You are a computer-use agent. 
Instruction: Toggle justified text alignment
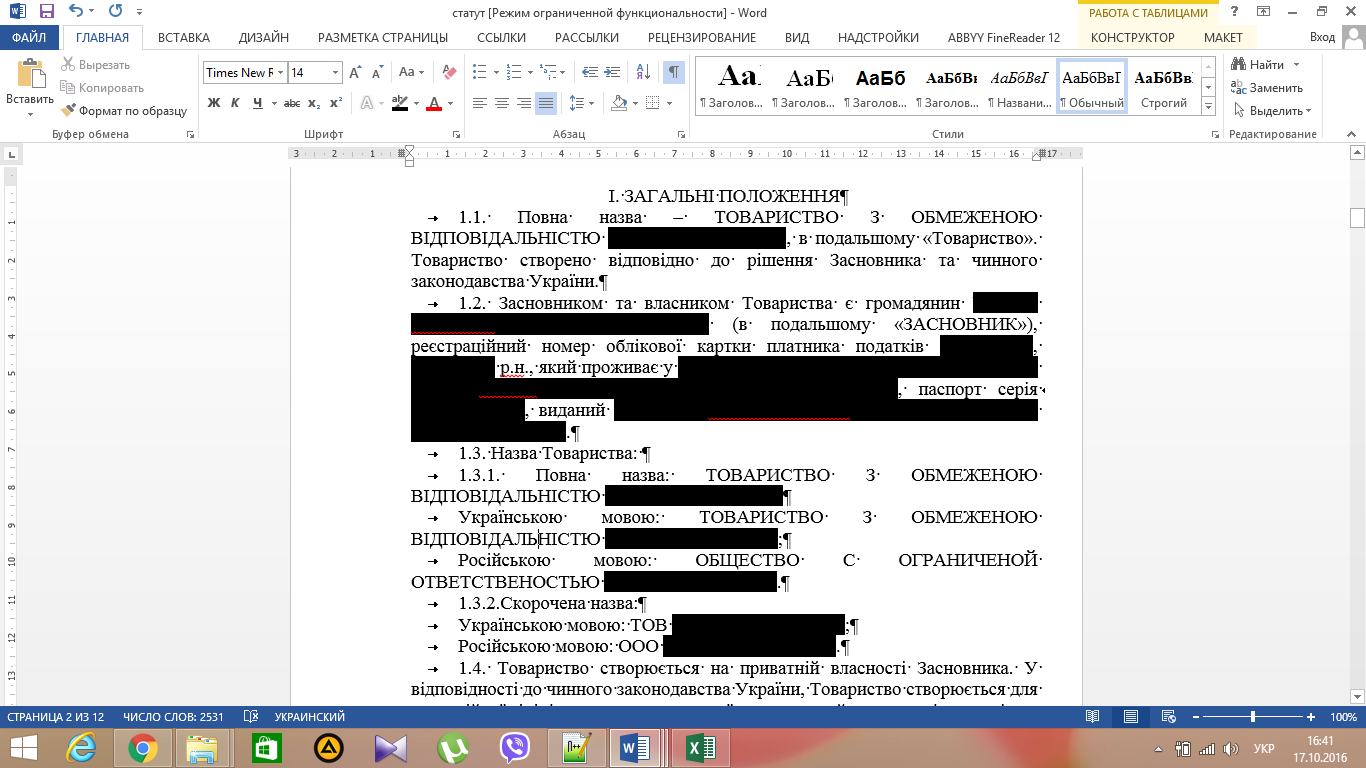546,103
